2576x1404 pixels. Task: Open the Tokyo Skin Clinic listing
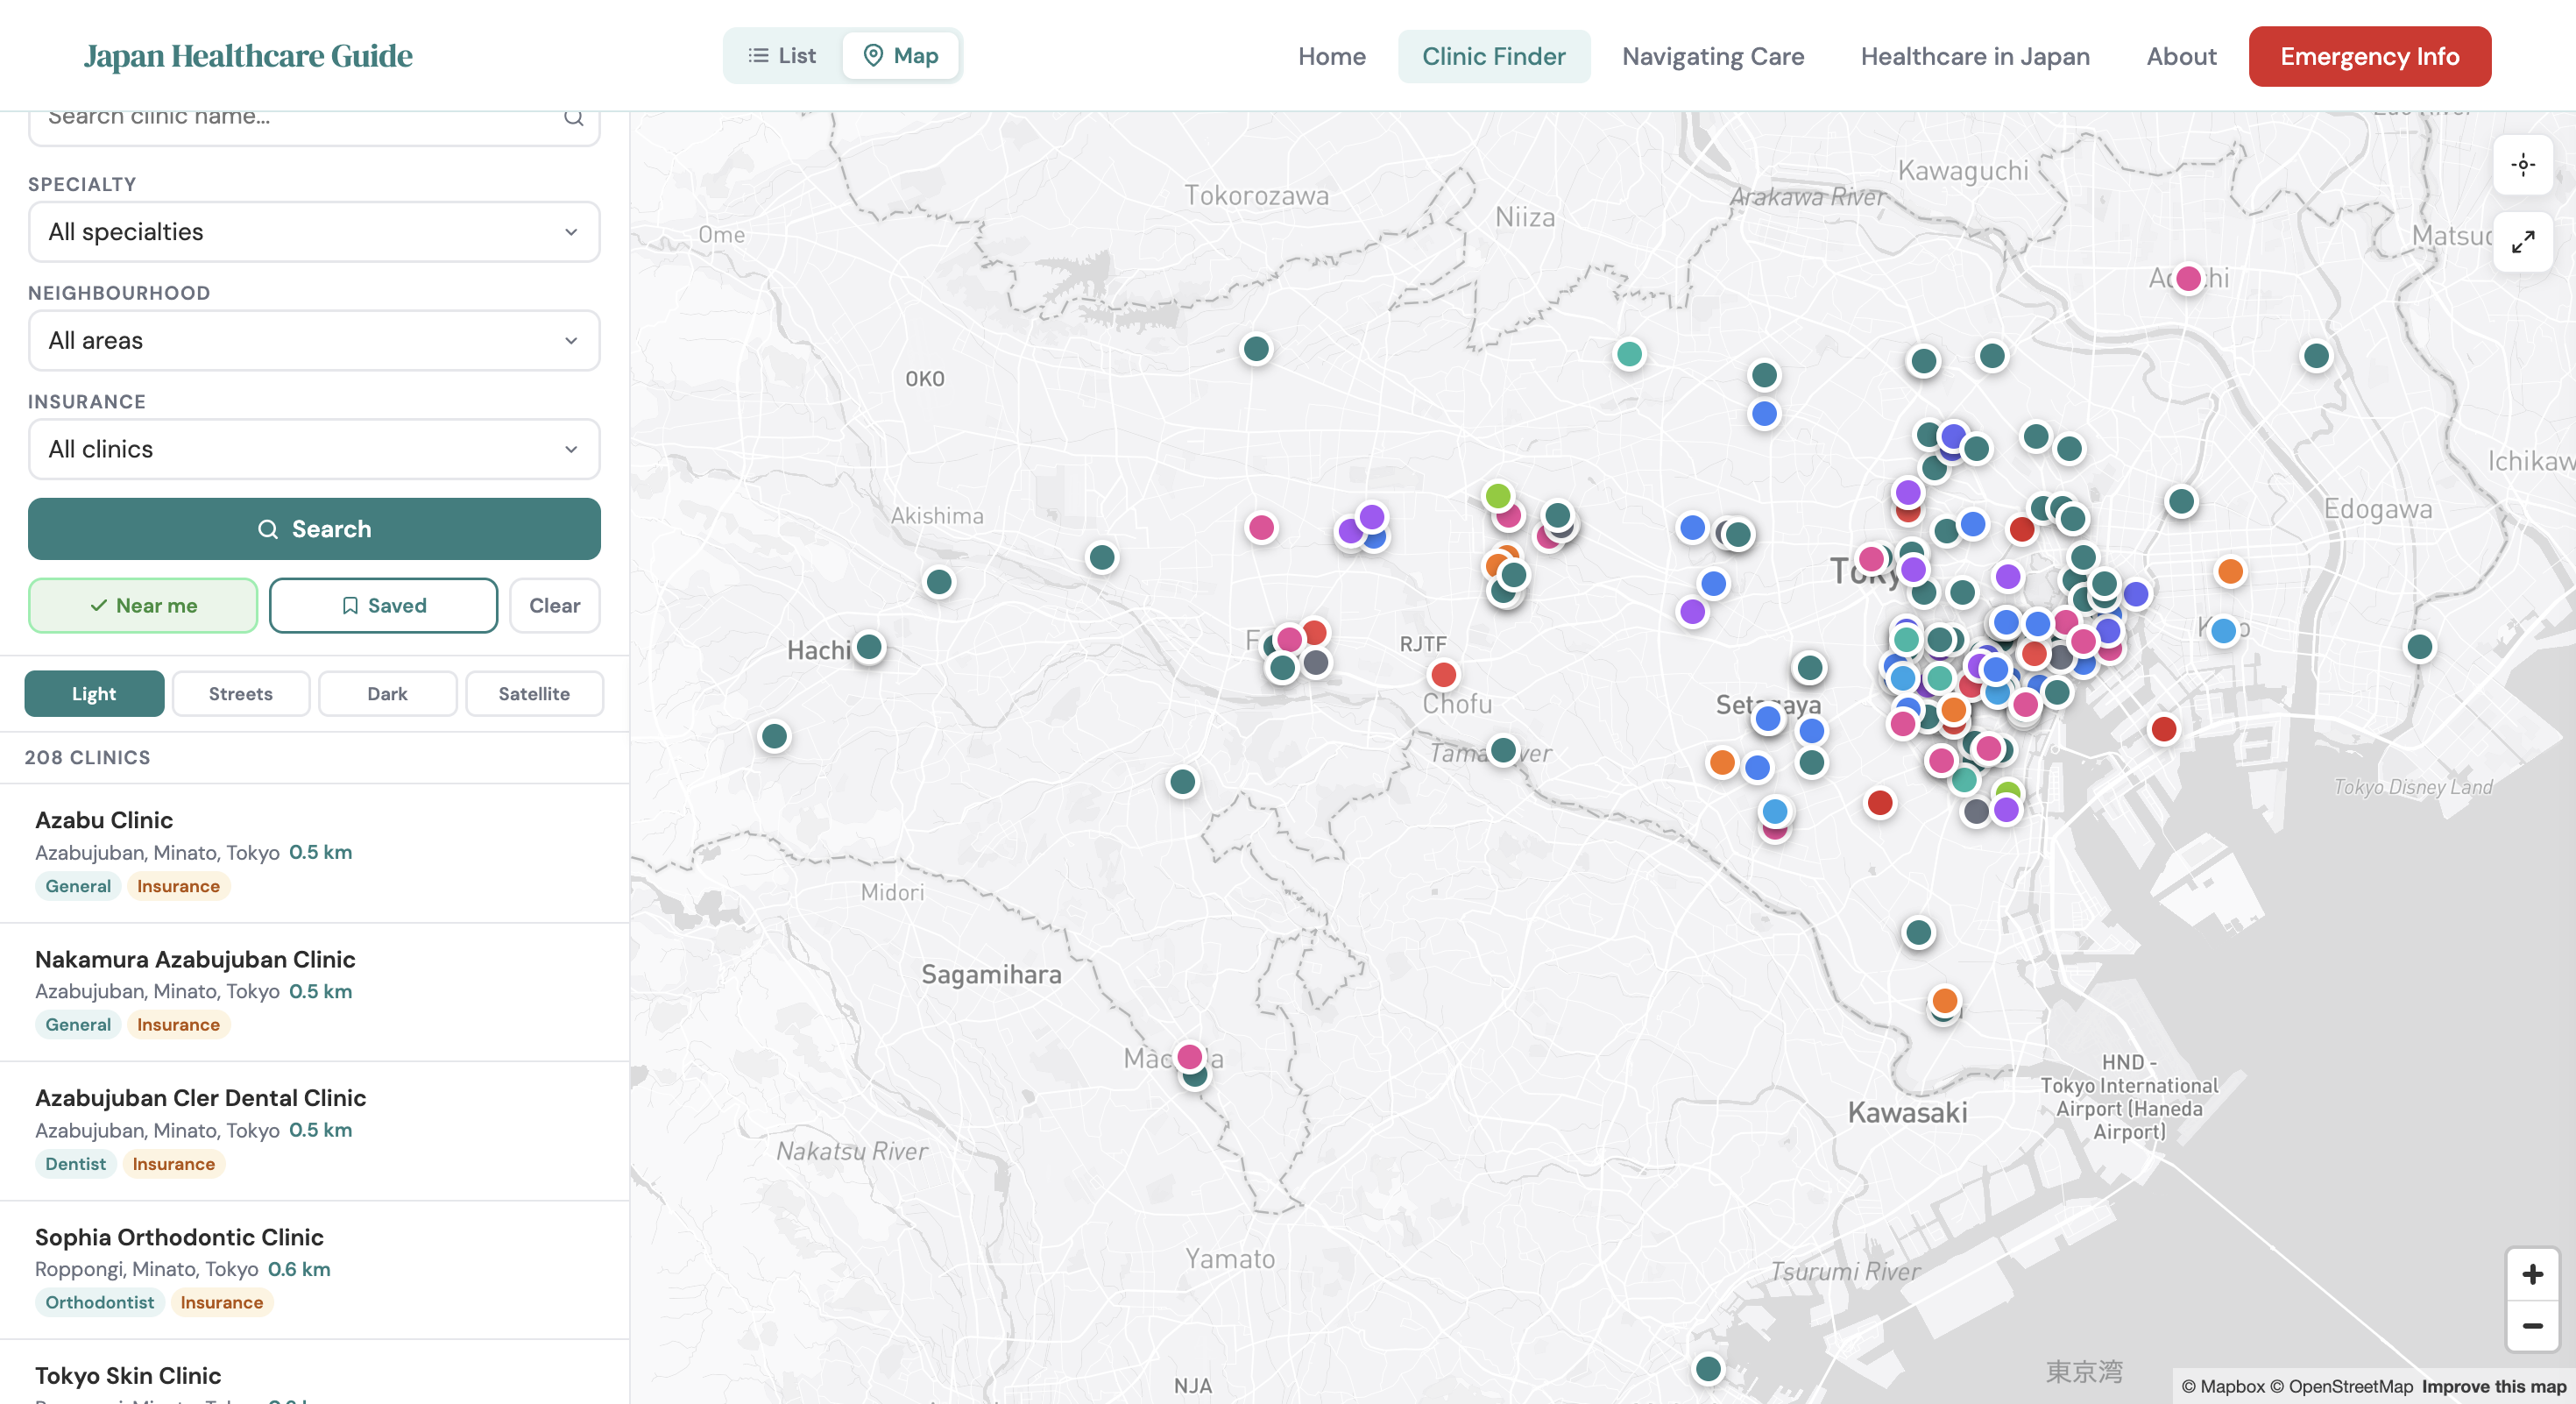tap(314, 1373)
